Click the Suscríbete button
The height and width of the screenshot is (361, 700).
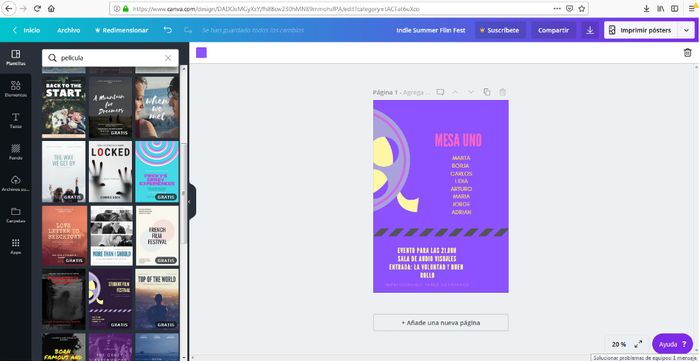(499, 30)
